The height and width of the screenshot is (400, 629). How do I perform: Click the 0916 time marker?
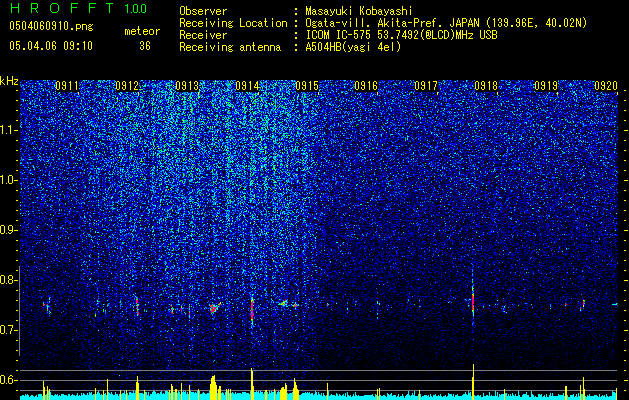tap(366, 86)
